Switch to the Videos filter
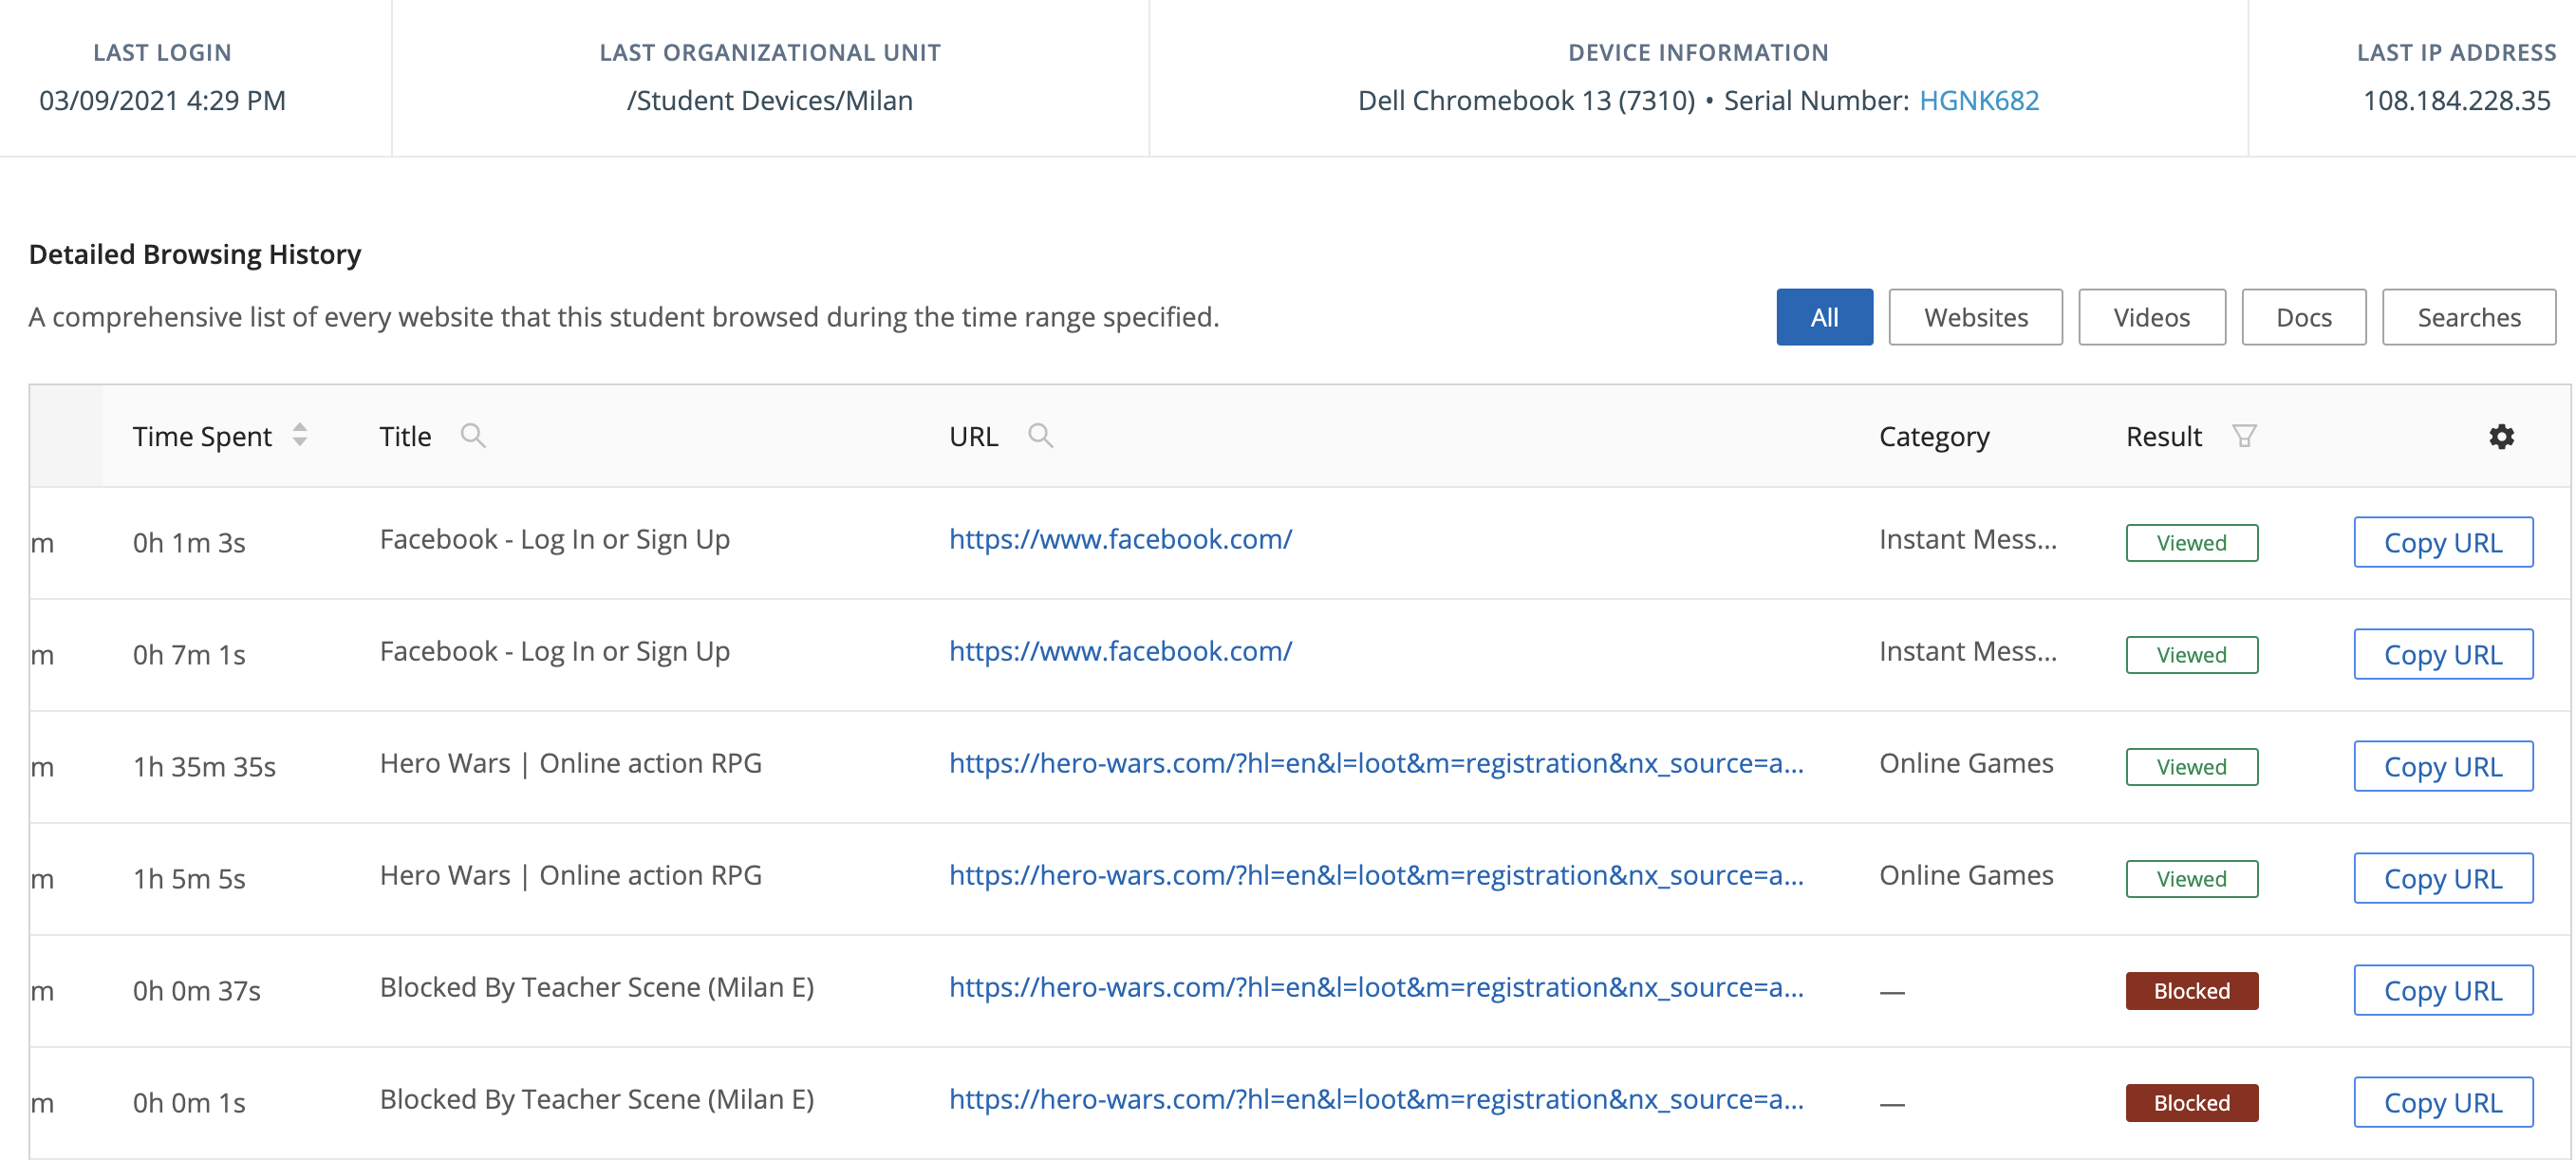 point(2151,317)
